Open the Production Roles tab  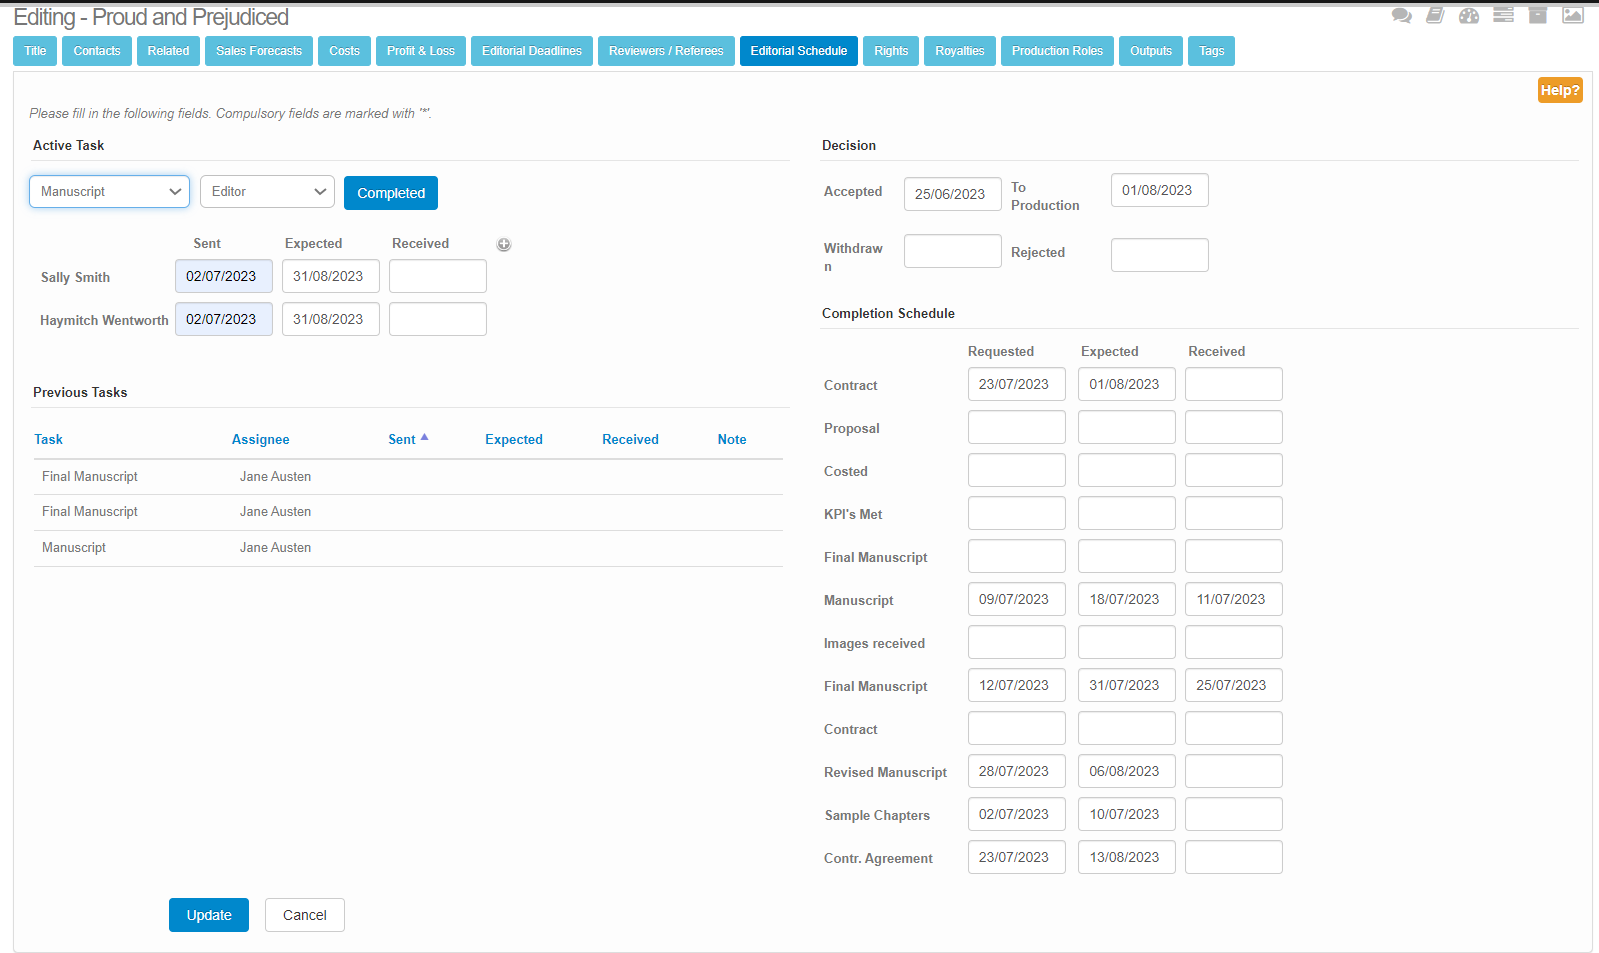pyautogui.click(x=1057, y=51)
